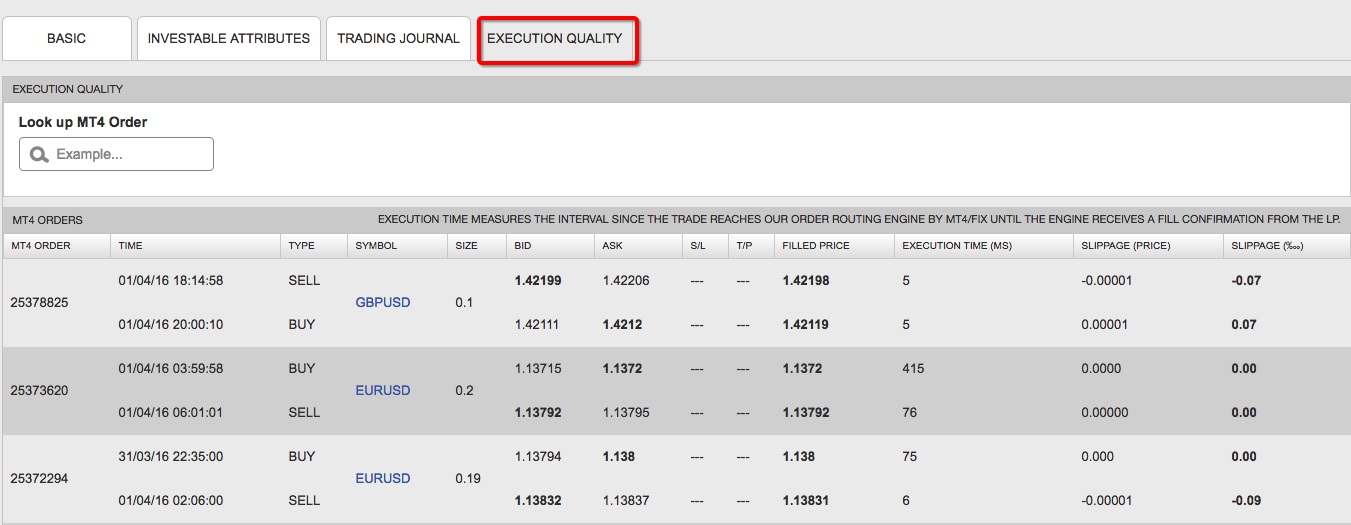Click the SYMBOL column header
1351x525 pixels.
click(x=396, y=246)
